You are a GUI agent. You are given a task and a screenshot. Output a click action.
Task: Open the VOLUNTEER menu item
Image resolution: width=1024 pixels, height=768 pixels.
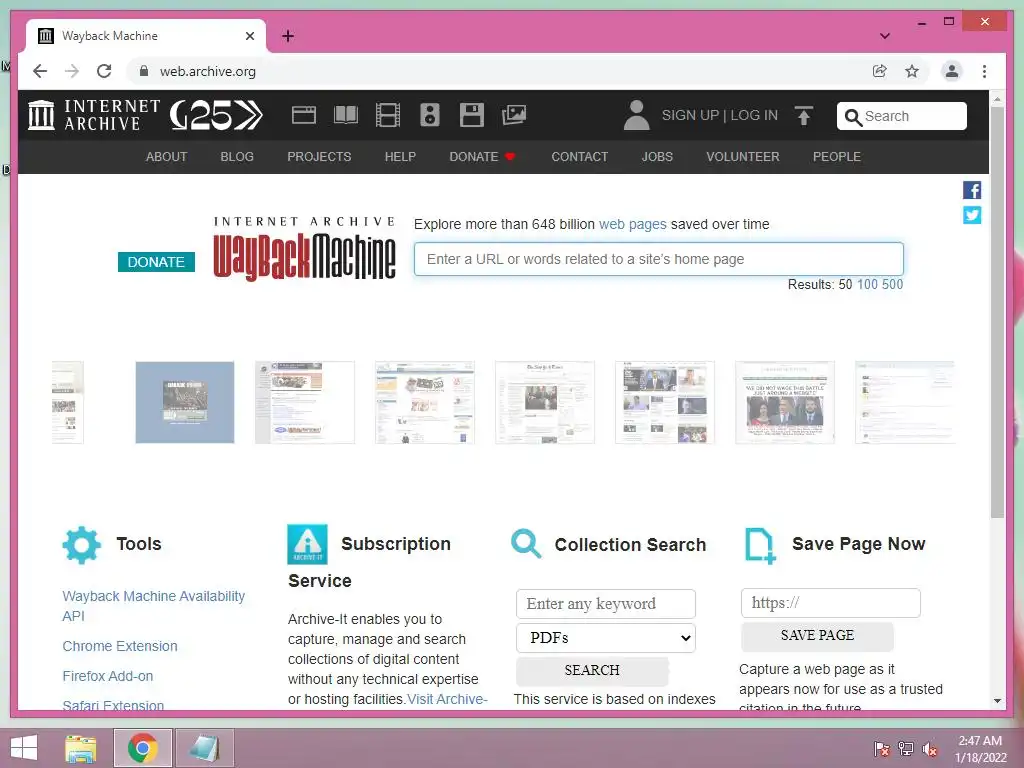click(x=743, y=157)
